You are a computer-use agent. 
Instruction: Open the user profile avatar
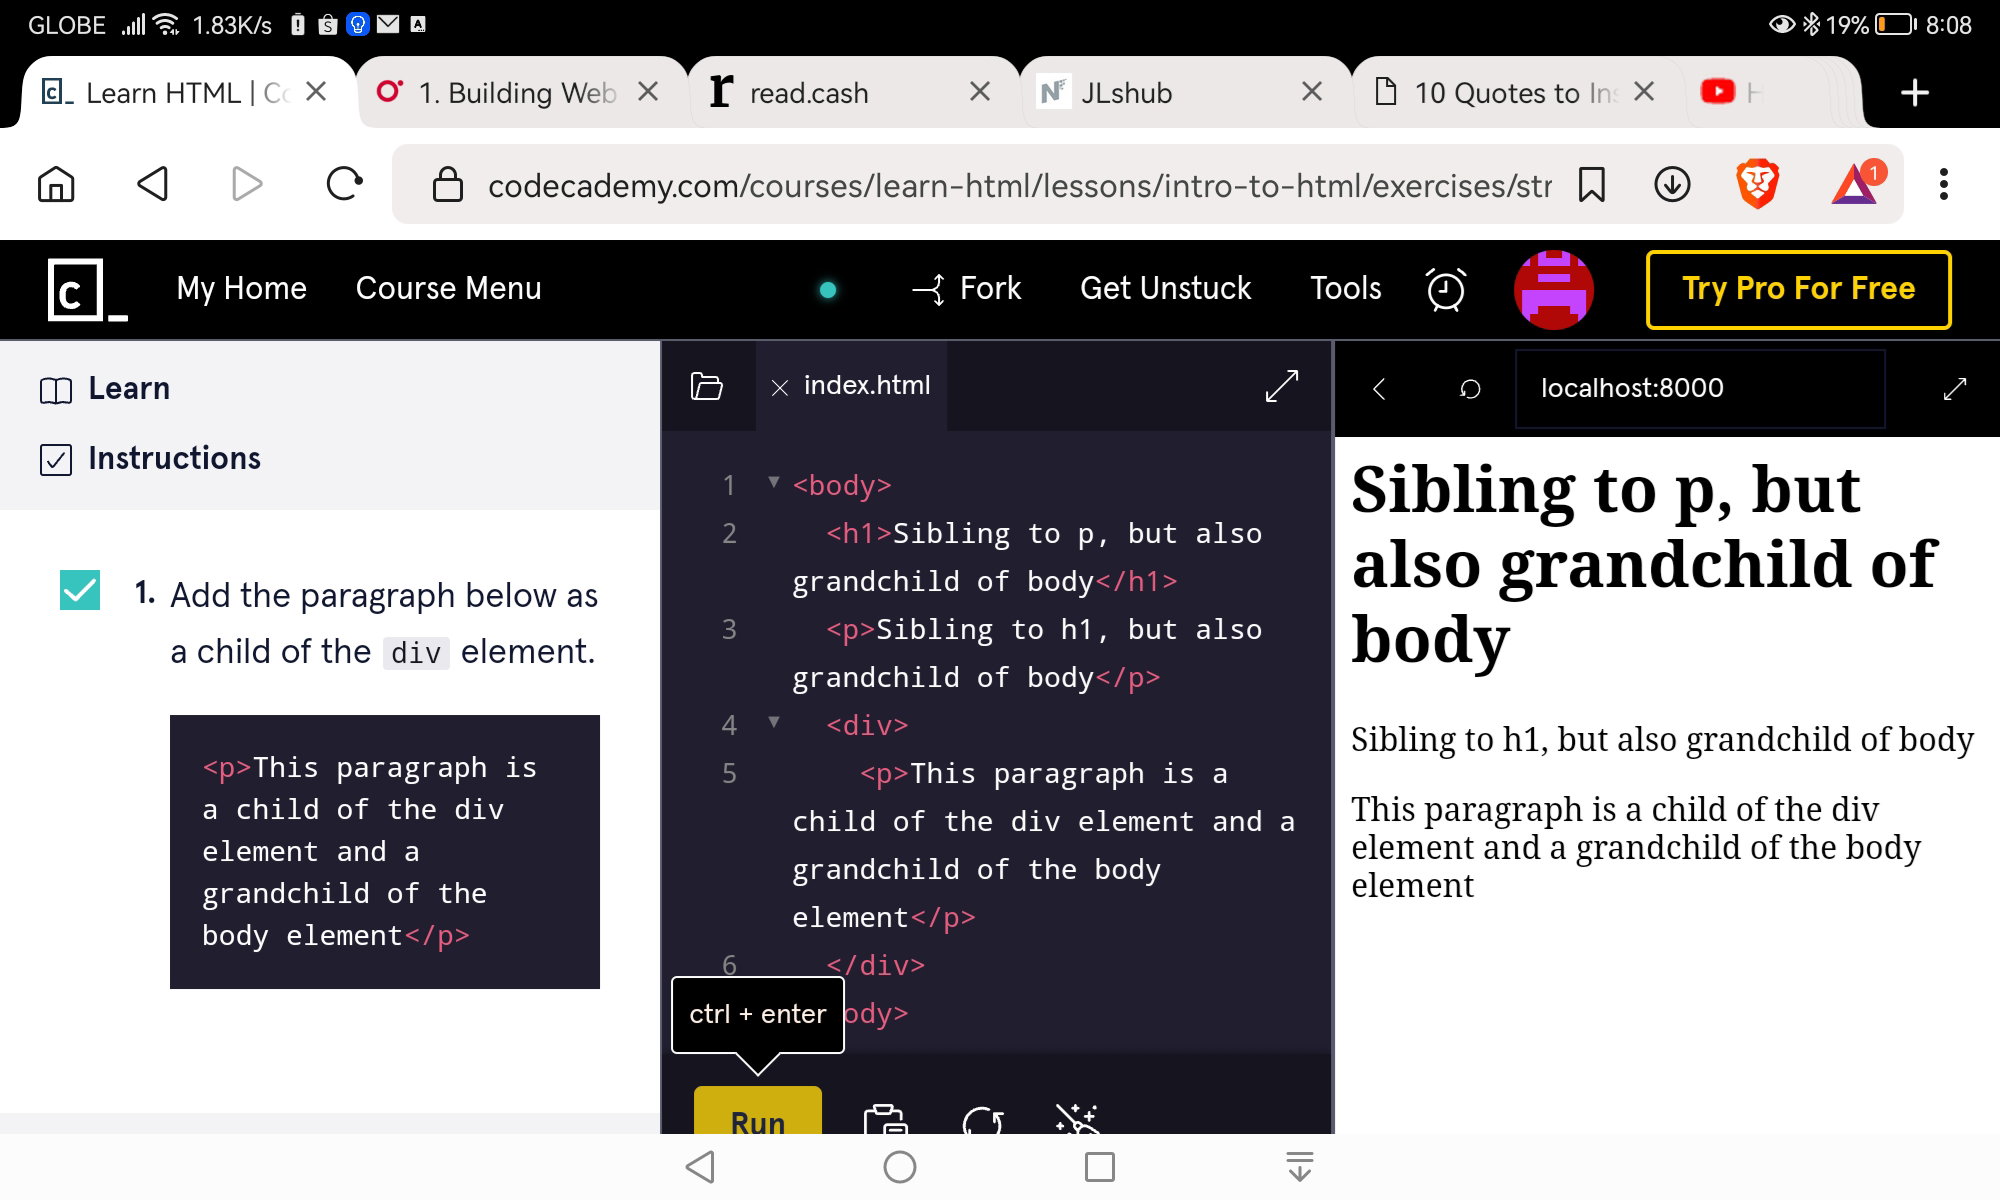pos(1553,289)
